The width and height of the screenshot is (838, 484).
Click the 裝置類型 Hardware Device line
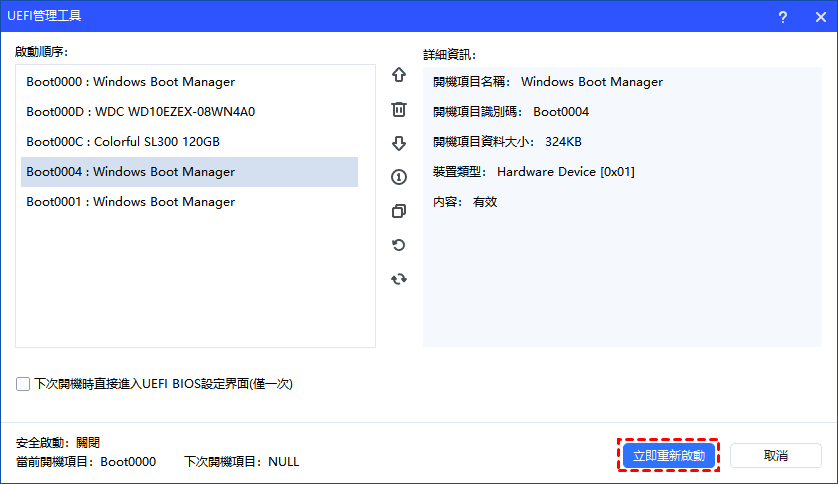tap(534, 172)
